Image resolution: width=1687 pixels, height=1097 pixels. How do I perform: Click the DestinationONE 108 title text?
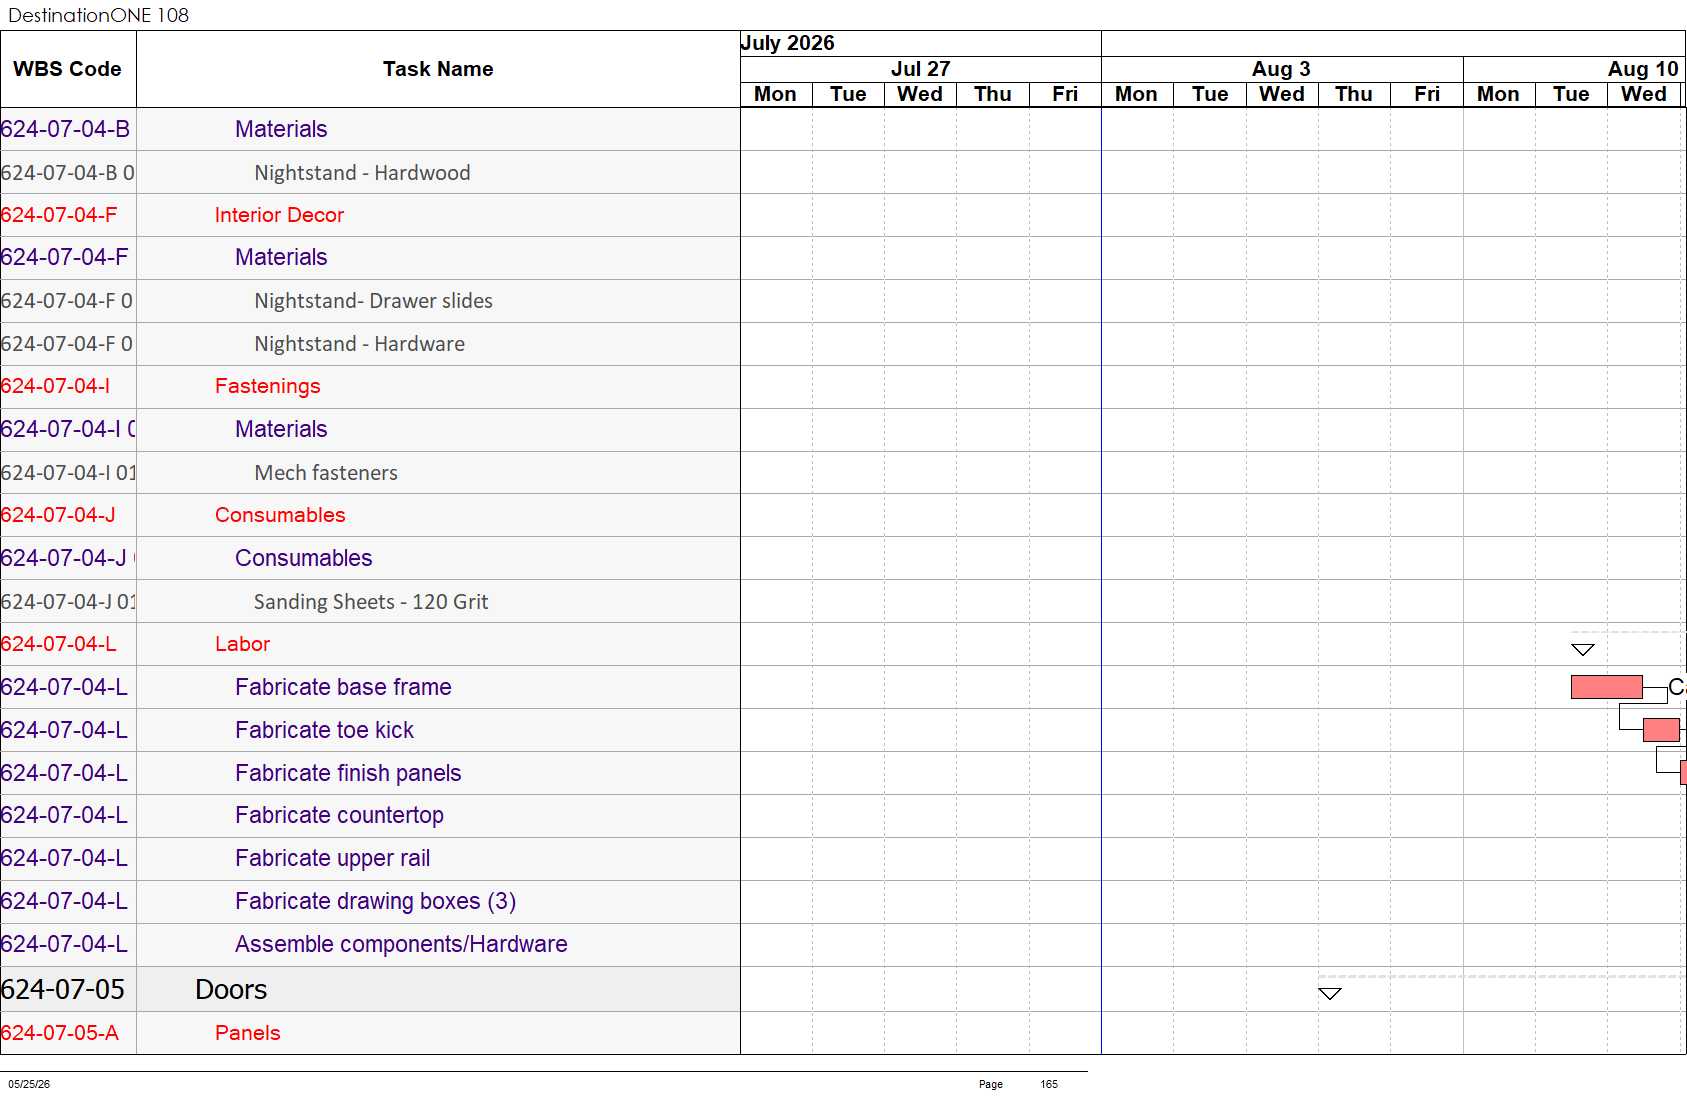tap(98, 15)
